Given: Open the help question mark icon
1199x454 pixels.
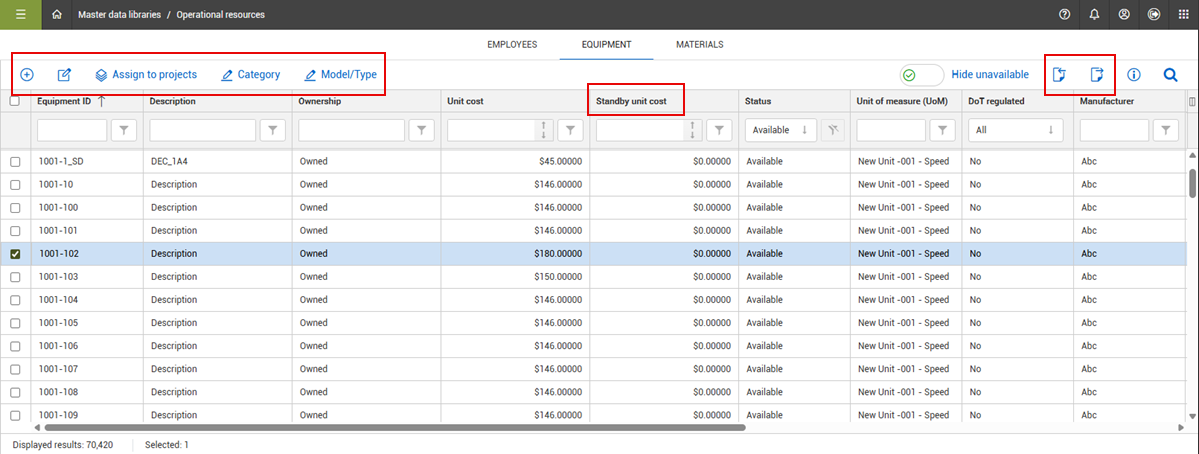Looking at the screenshot, I should pos(1064,14).
